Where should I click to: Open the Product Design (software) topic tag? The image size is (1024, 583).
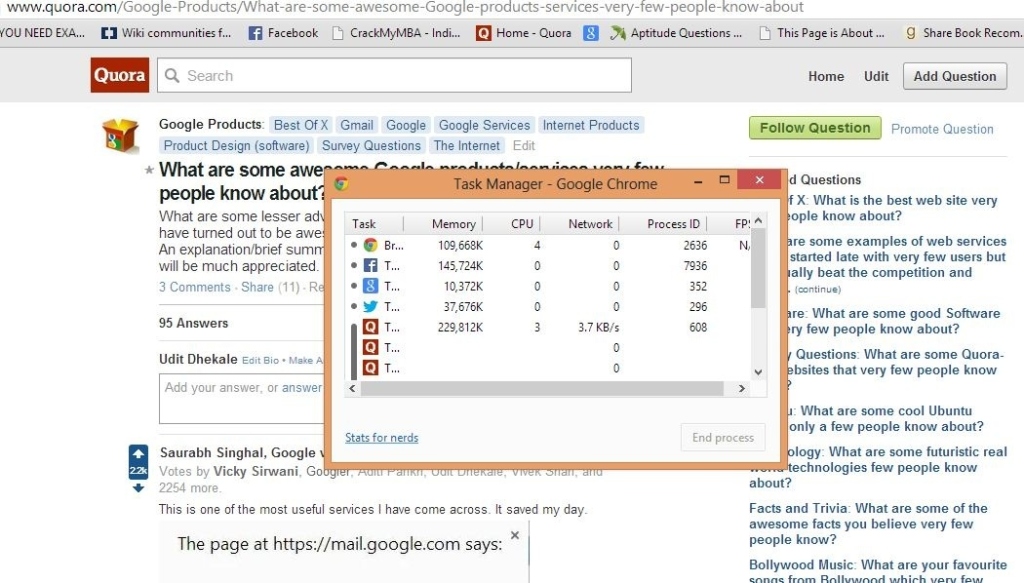click(x=236, y=145)
